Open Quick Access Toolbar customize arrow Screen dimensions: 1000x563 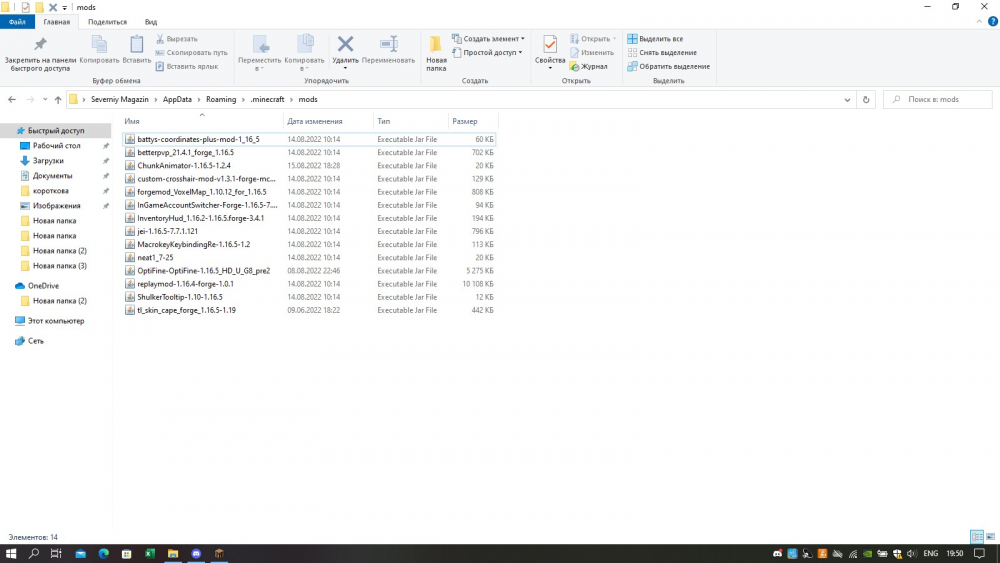[64, 8]
